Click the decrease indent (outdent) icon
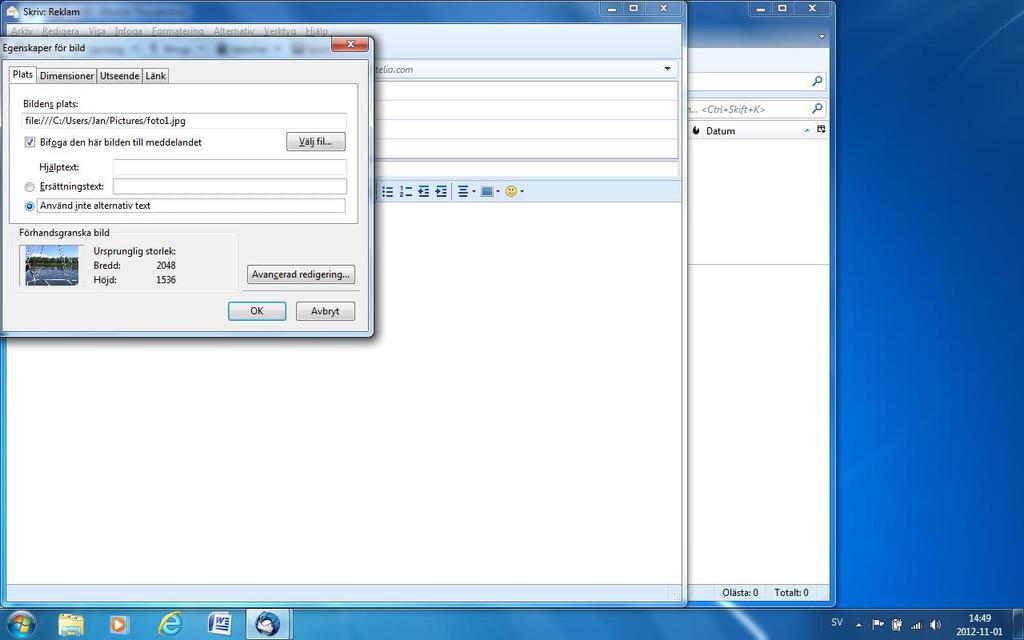The image size is (1024, 640). click(423, 191)
